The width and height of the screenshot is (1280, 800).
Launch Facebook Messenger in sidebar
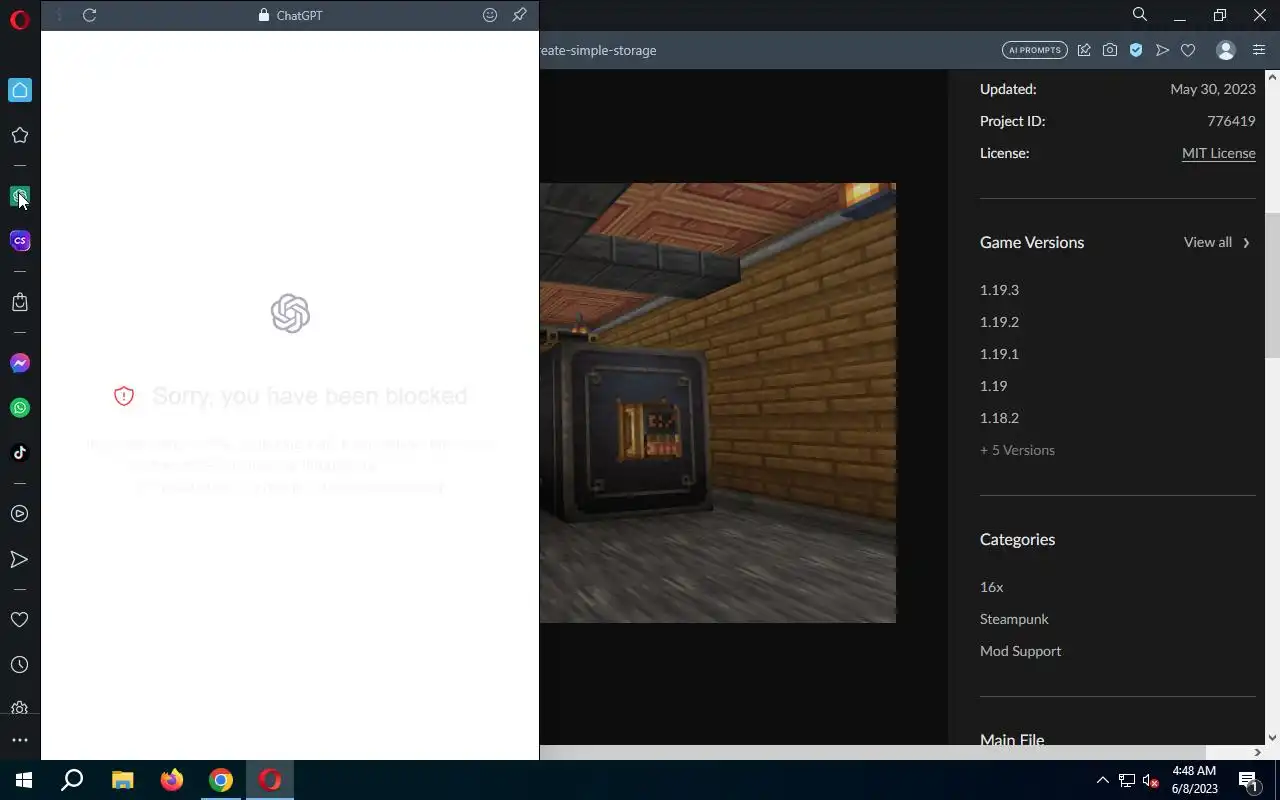20,363
